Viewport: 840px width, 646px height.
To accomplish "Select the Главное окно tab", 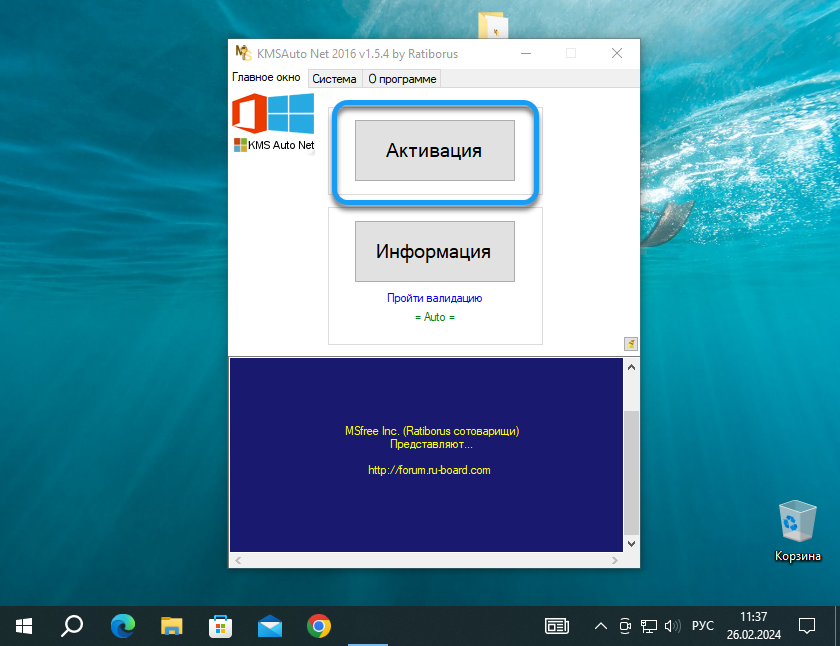I will coord(266,77).
